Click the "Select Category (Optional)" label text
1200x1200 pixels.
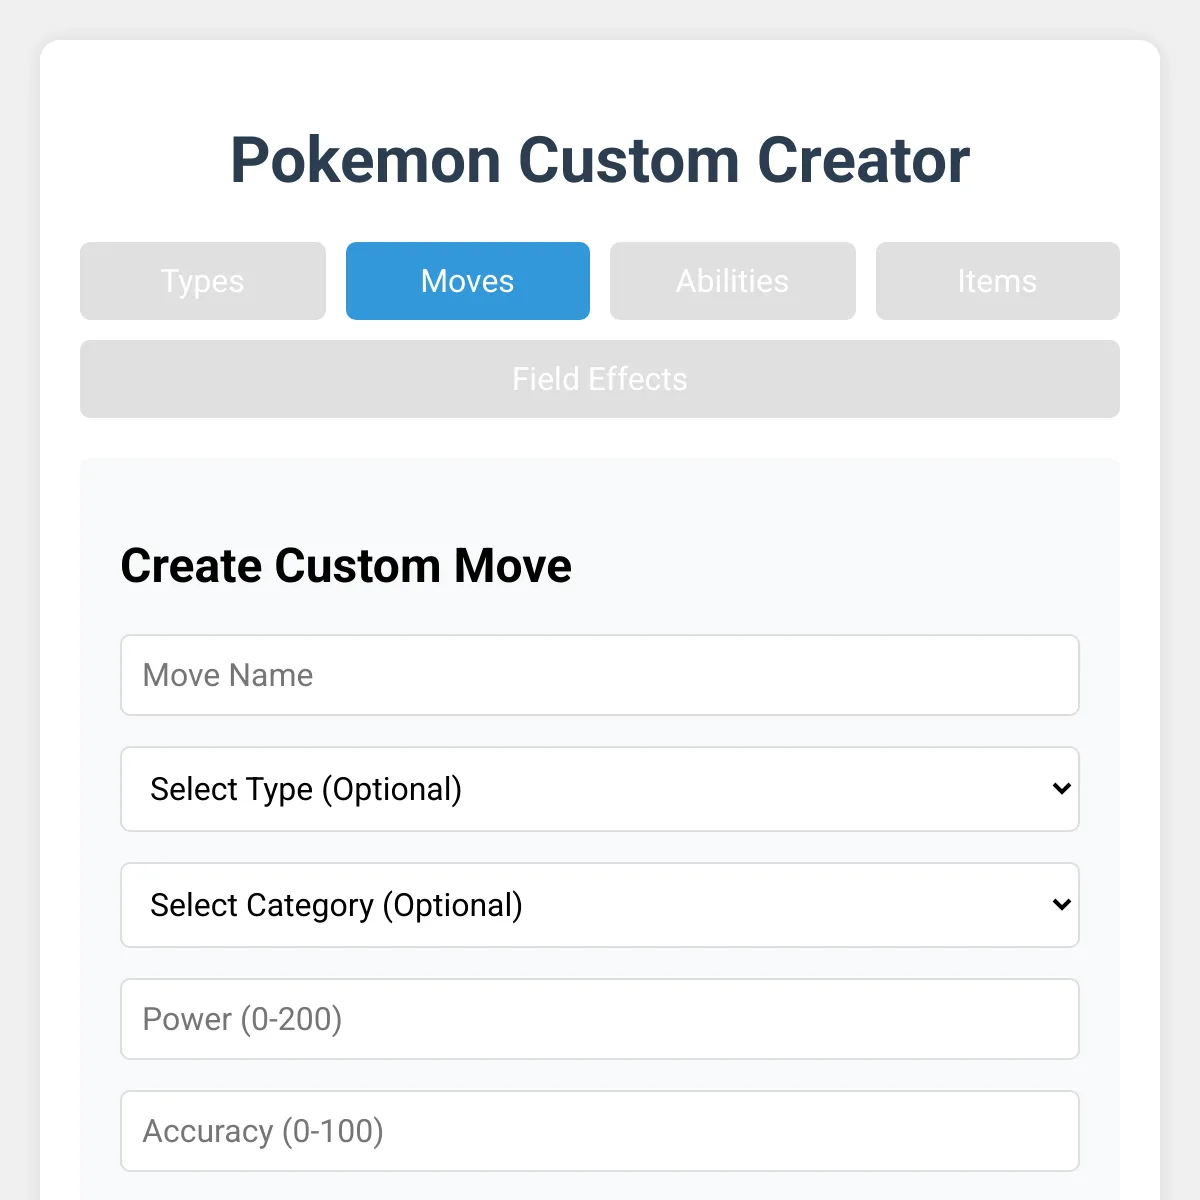[336, 905]
